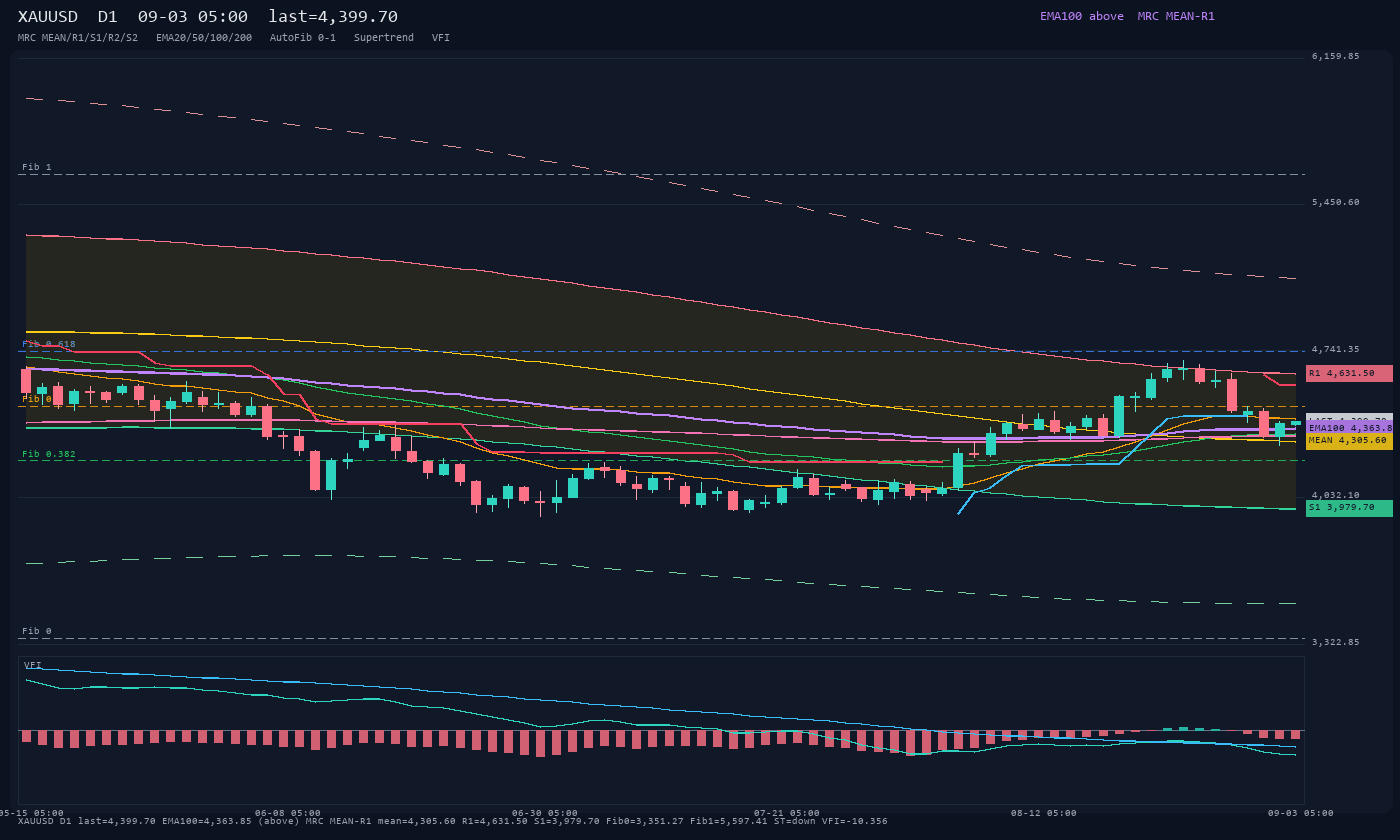Click the 3,322.85 price axis label
Screen dimensions: 1400x840
1336,642
